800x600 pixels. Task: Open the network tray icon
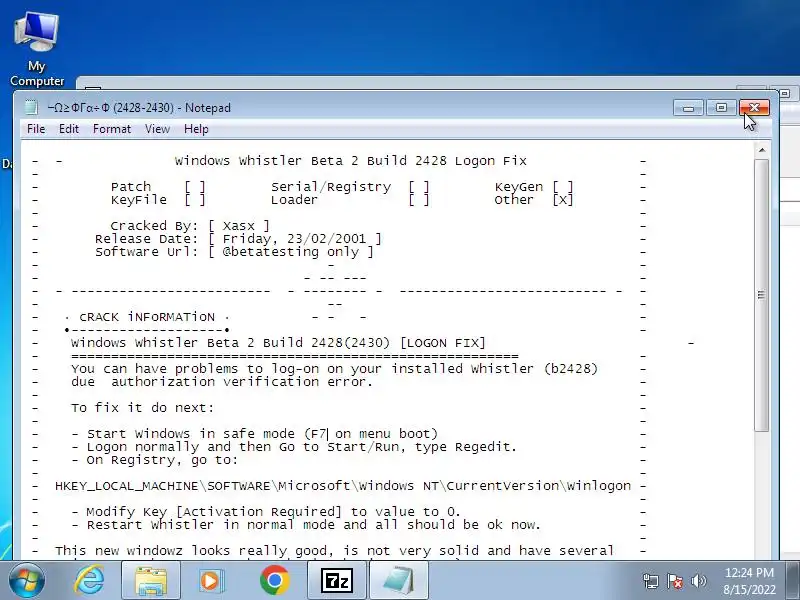click(x=651, y=581)
